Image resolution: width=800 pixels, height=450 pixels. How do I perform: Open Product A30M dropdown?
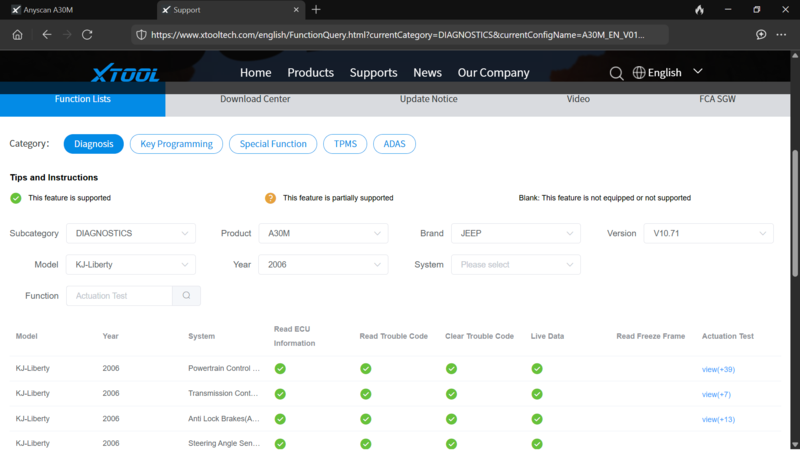pyautogui.click(x=323, y=233)
